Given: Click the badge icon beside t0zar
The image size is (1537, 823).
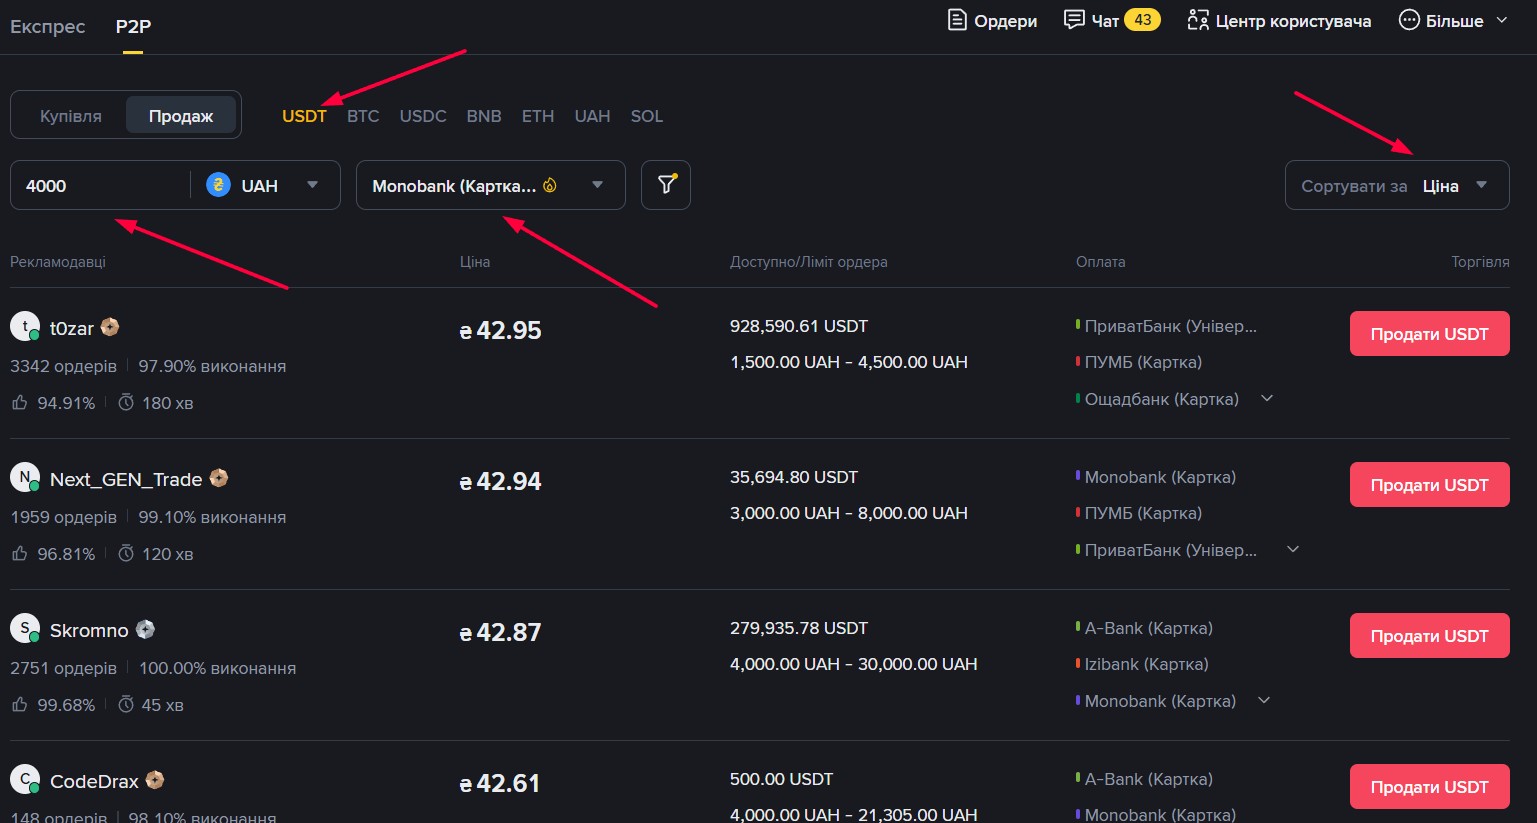Looking at the screenshot, I should (110, 327).
